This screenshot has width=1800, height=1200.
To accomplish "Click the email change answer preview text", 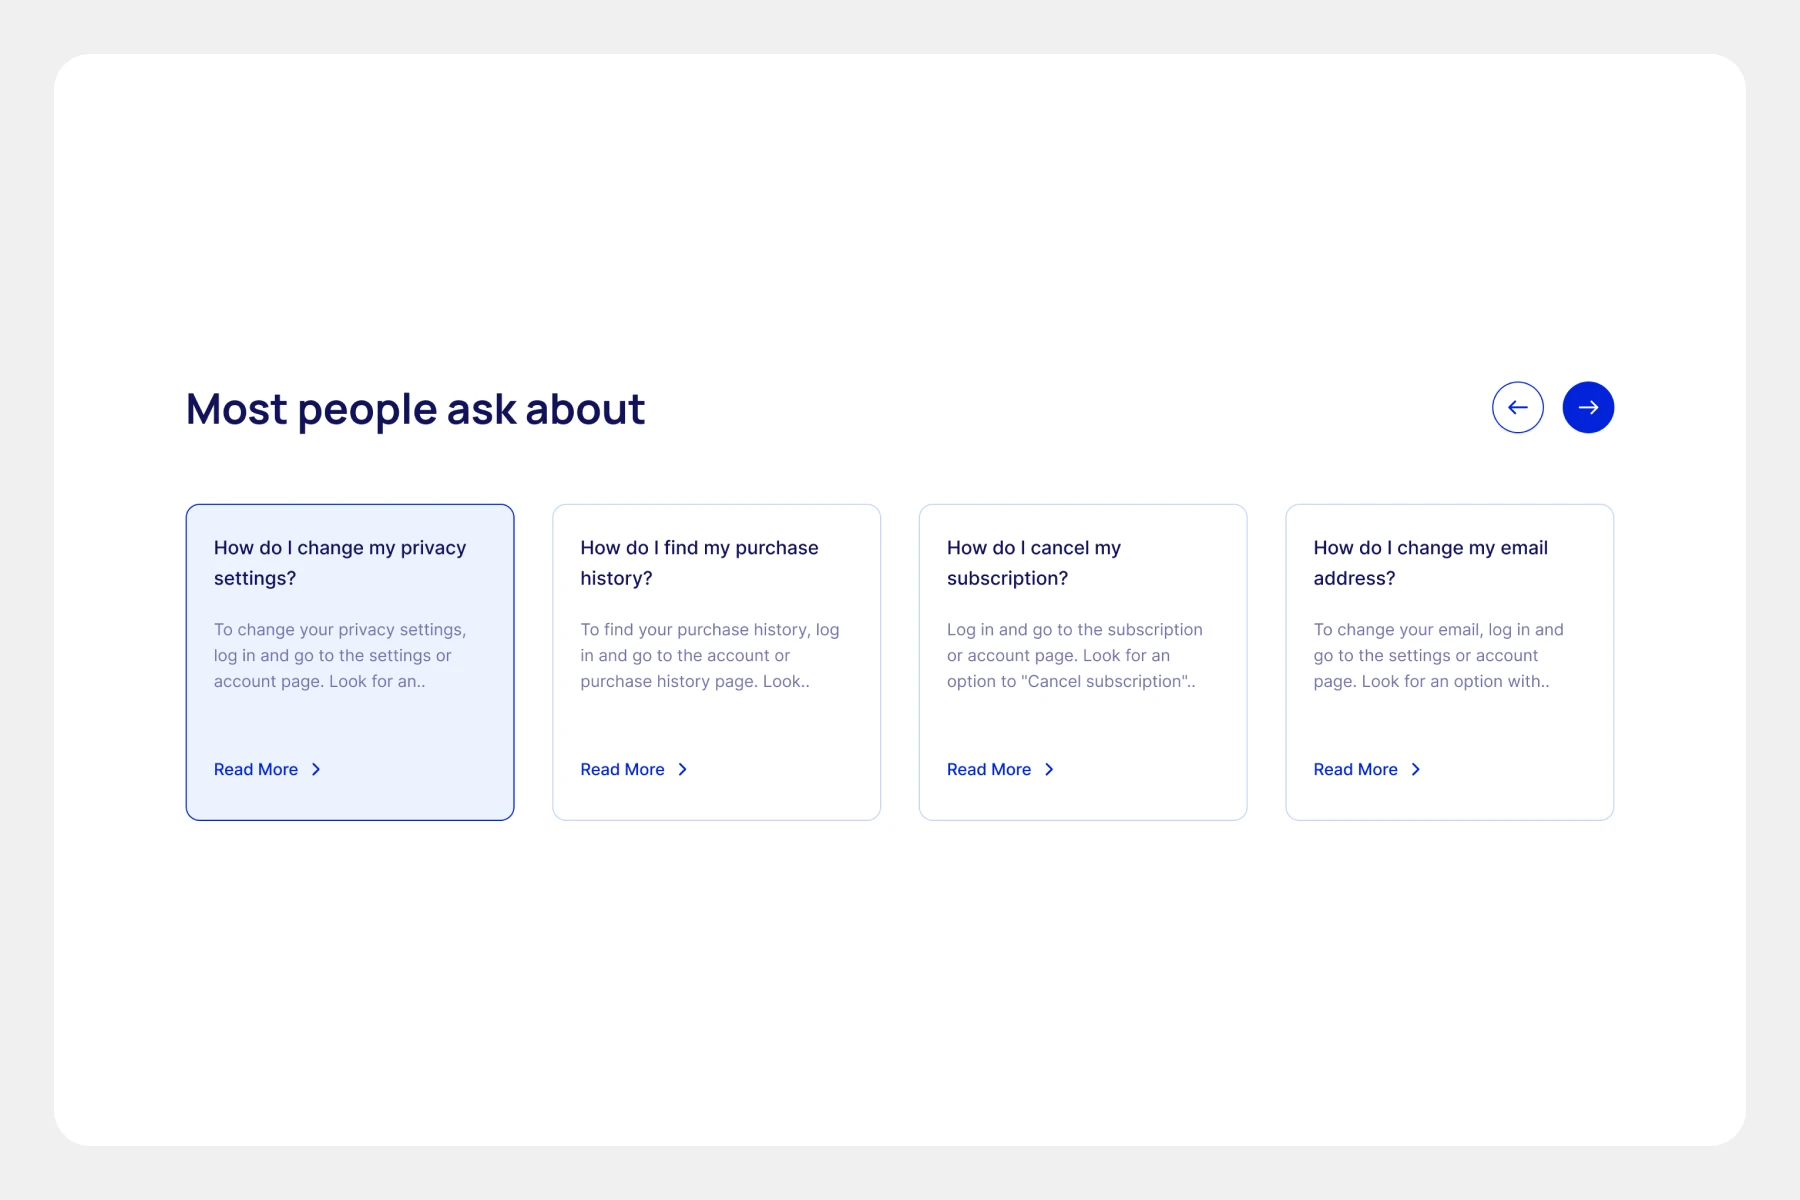I will pyautogui.click(x=1438, y=655).
